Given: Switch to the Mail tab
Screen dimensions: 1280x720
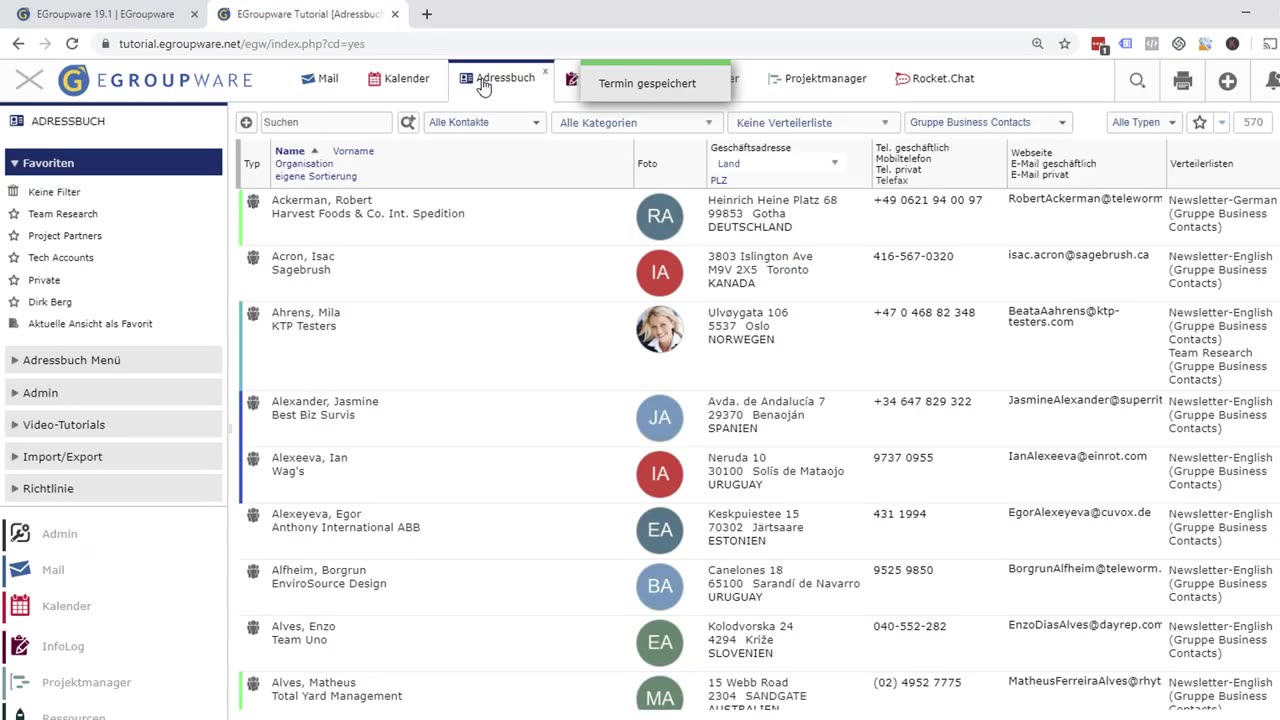Looking at the screenshot, I should [320, 79].
